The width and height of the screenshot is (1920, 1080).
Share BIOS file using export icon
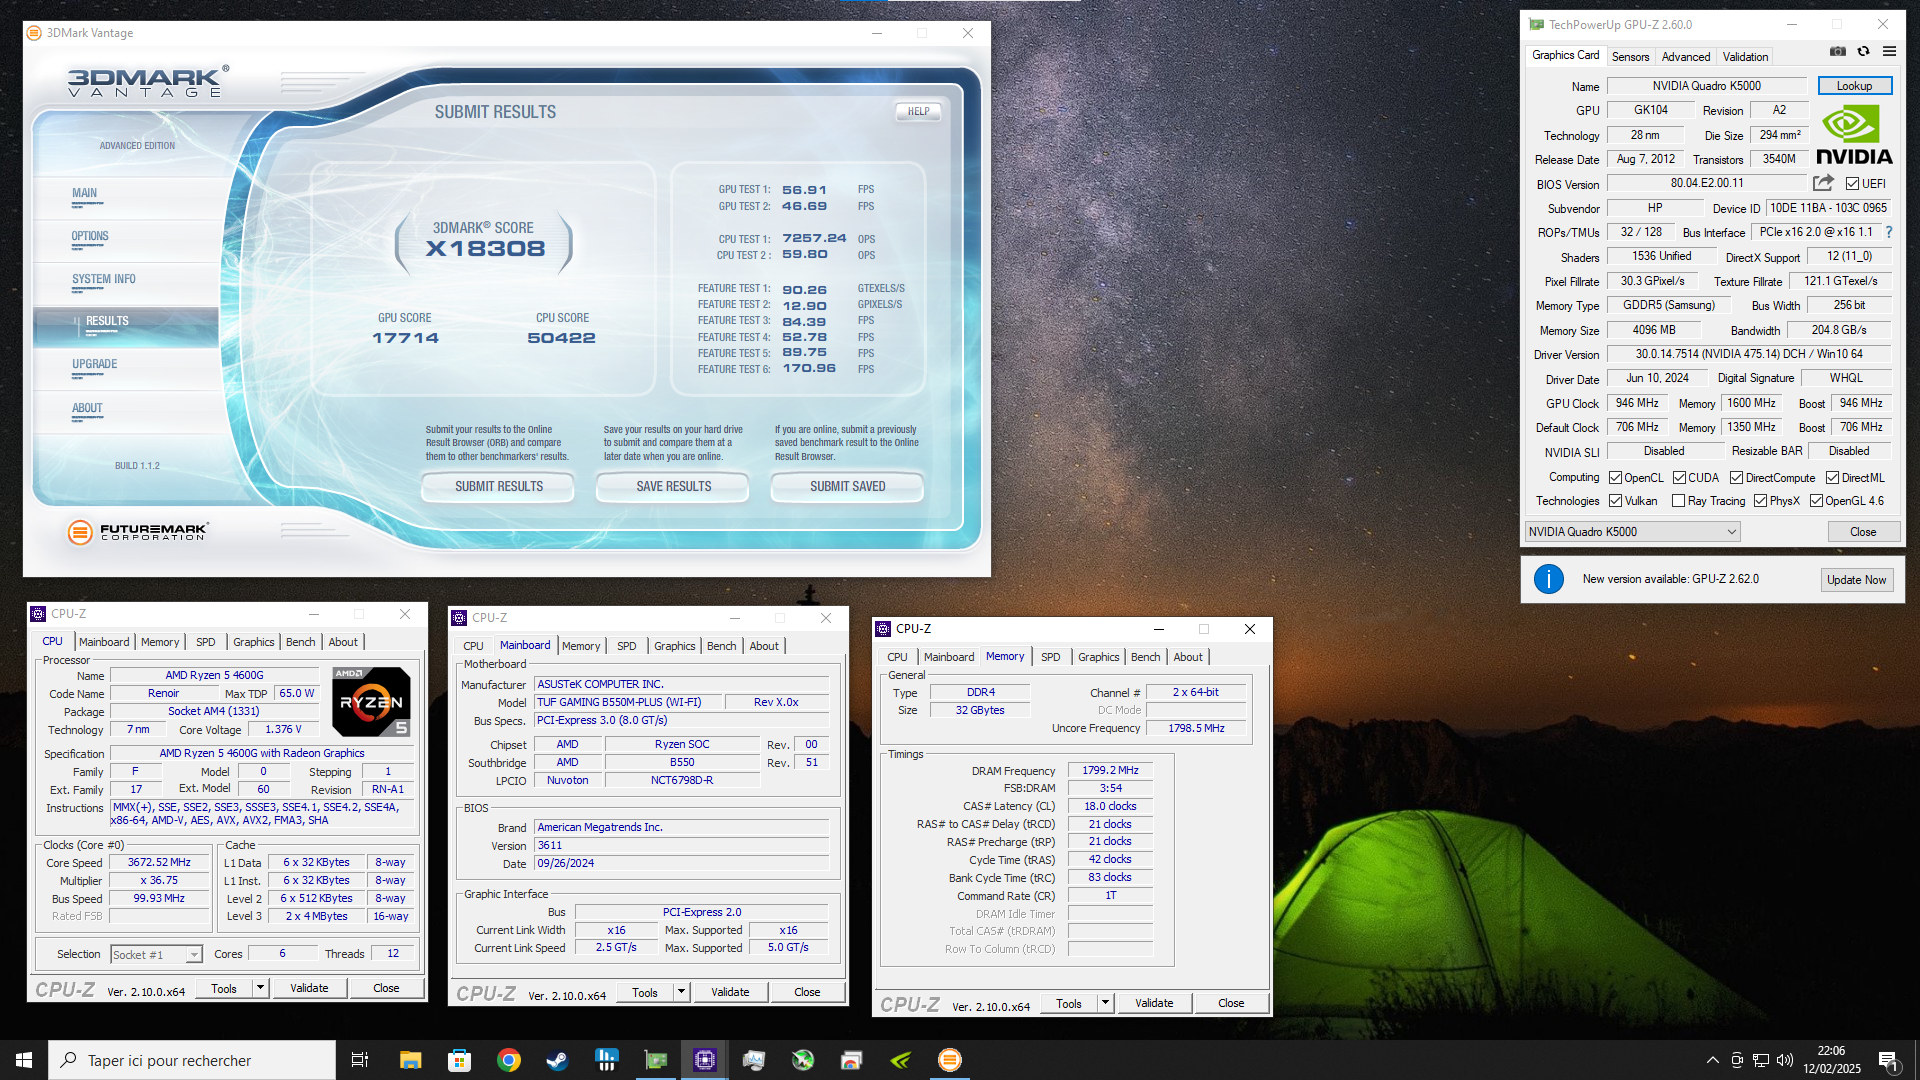pos(1823,183)
